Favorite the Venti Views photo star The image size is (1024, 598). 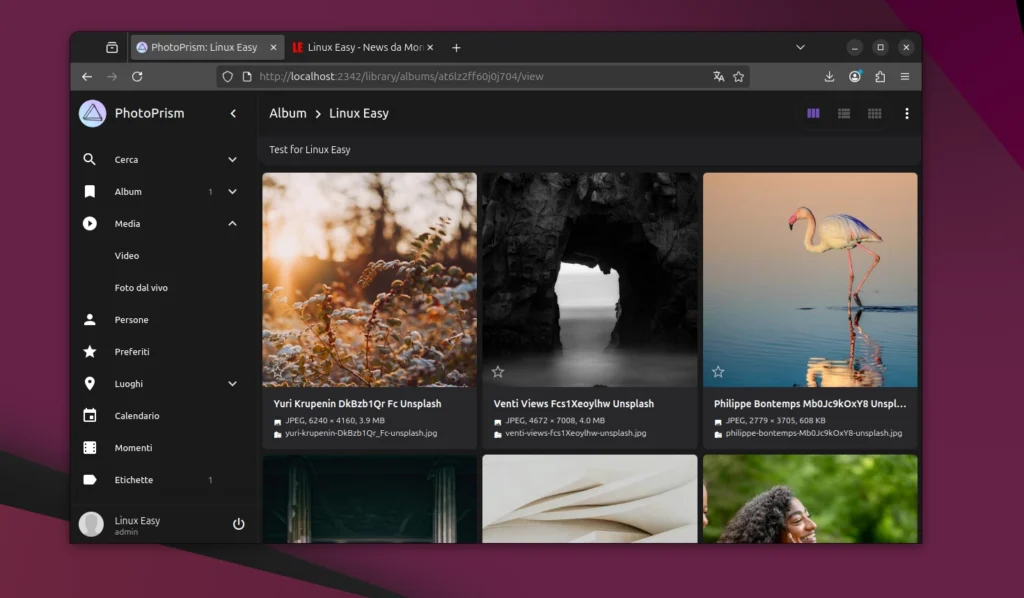498,372
